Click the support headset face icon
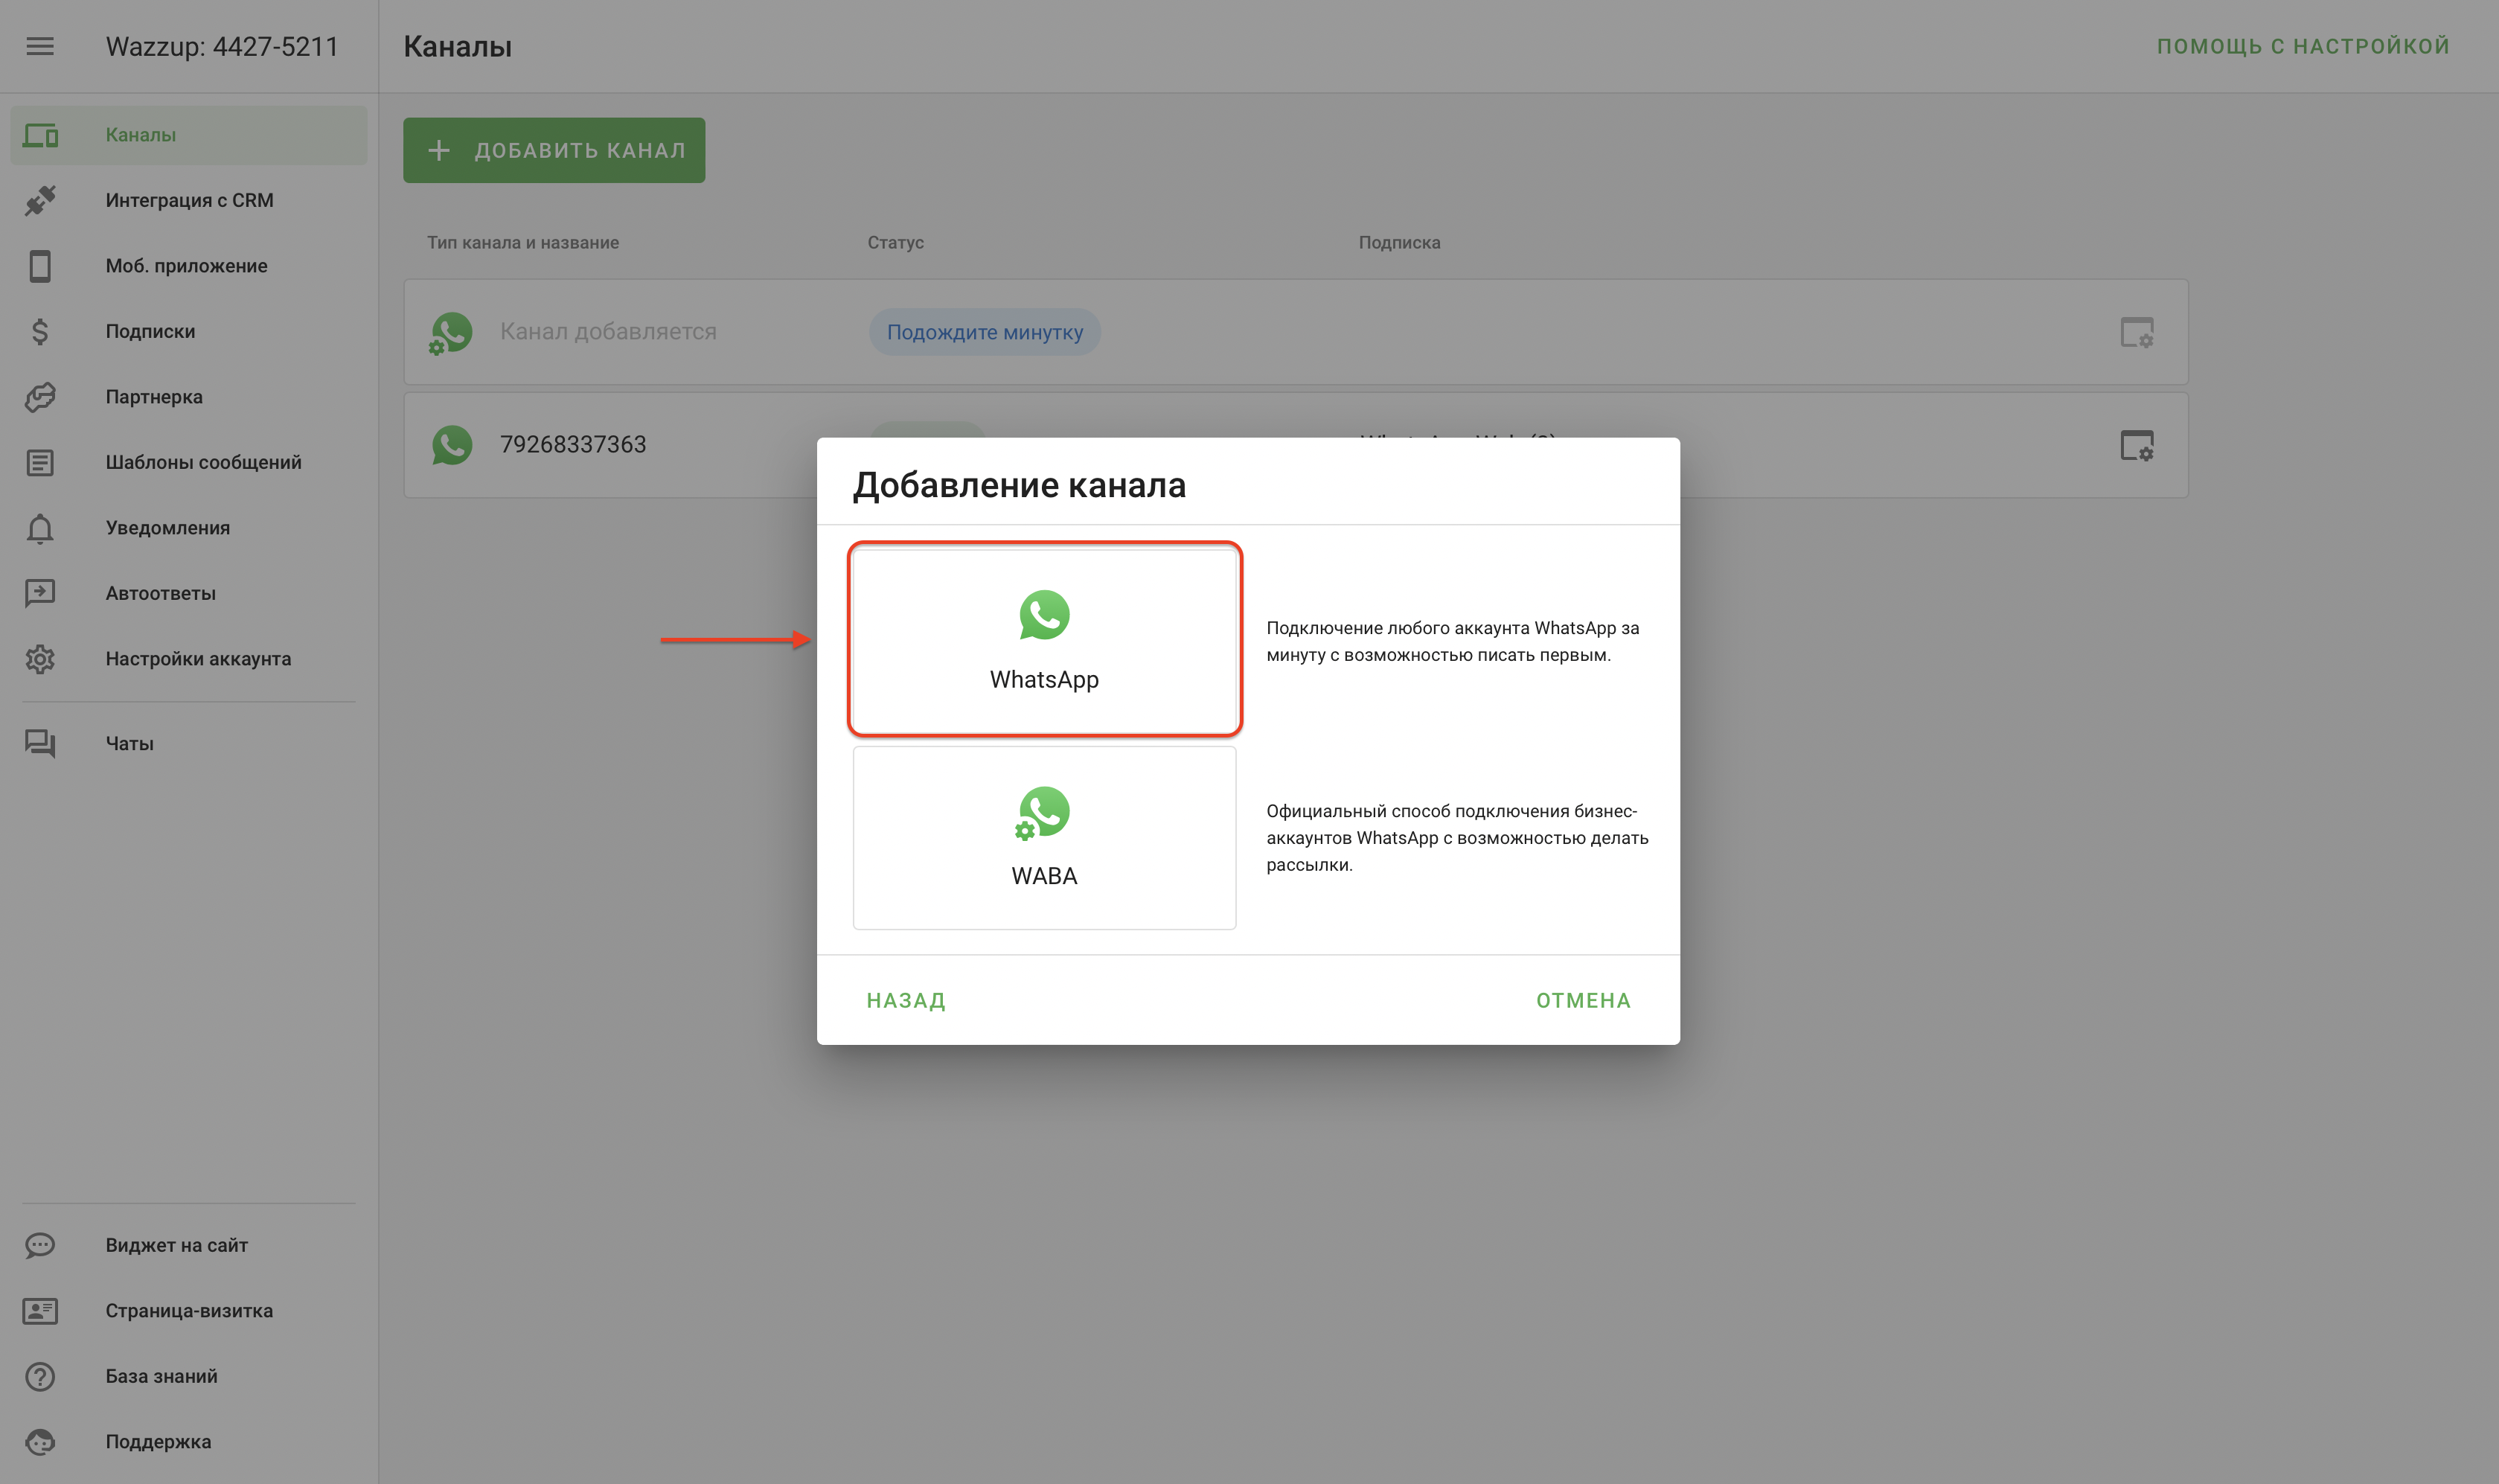This screenshot has height=1484, width=2499. pos(40,1441)
